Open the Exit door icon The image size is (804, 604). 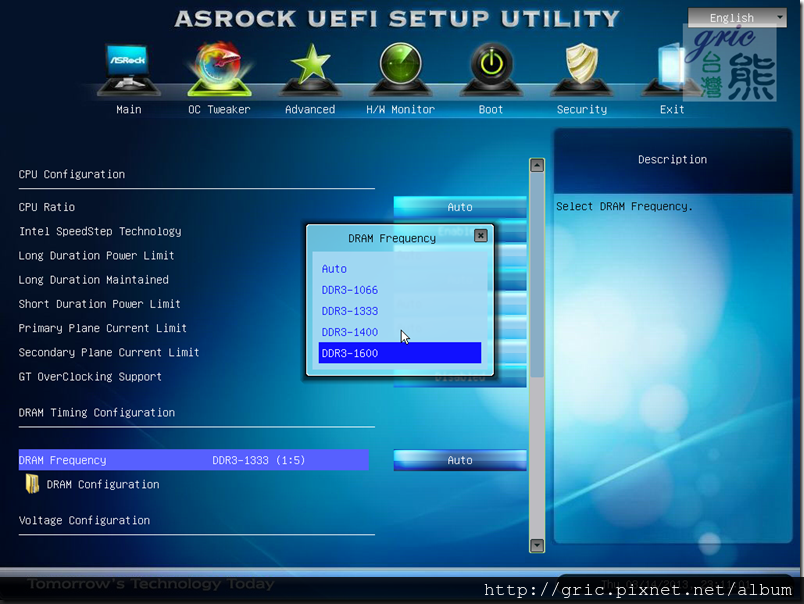(672, 70)
